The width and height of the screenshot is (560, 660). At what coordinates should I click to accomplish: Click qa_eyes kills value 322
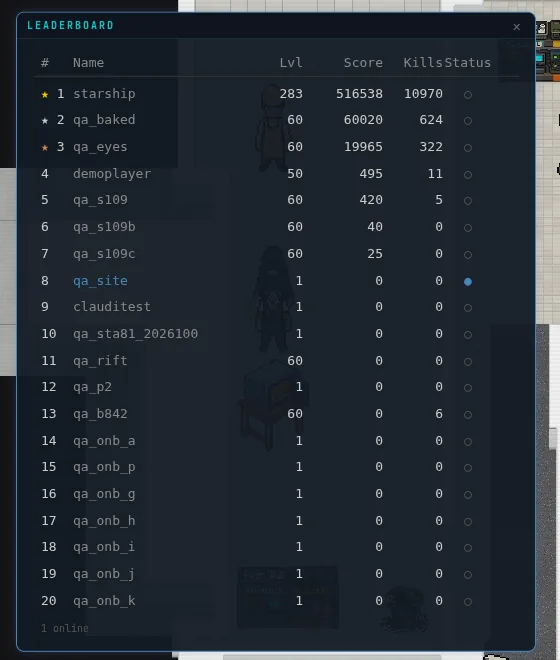pos(431,147)
